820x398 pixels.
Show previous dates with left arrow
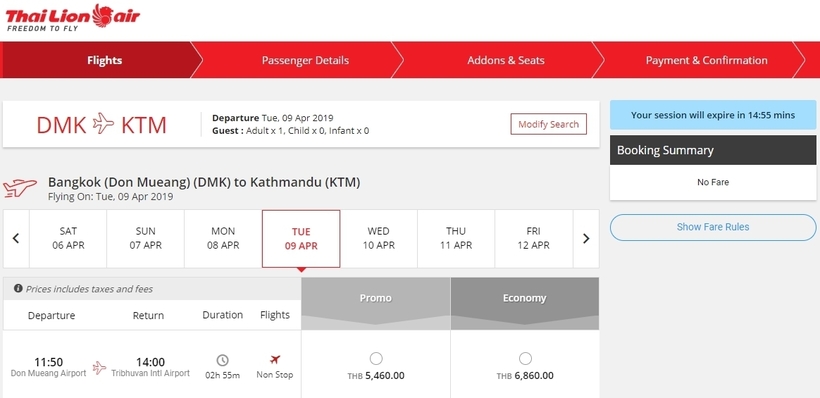click(16, 238)
